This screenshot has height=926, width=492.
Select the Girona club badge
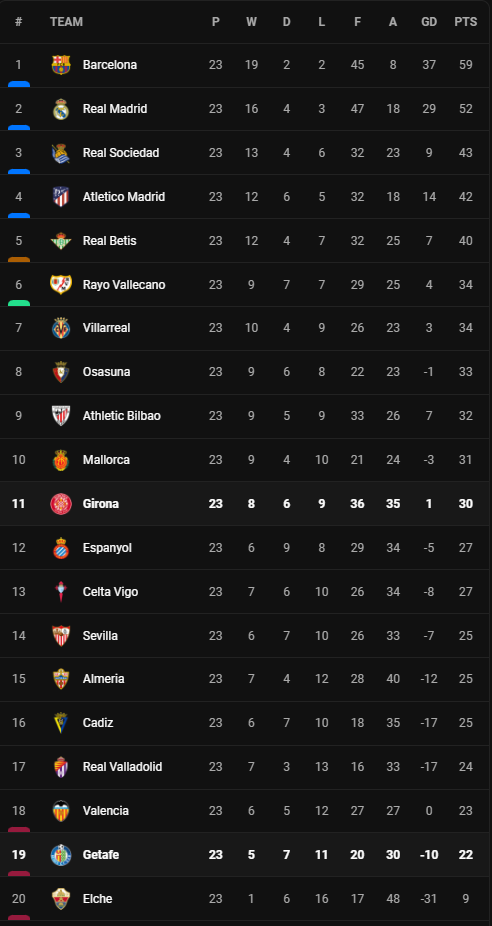61,504
